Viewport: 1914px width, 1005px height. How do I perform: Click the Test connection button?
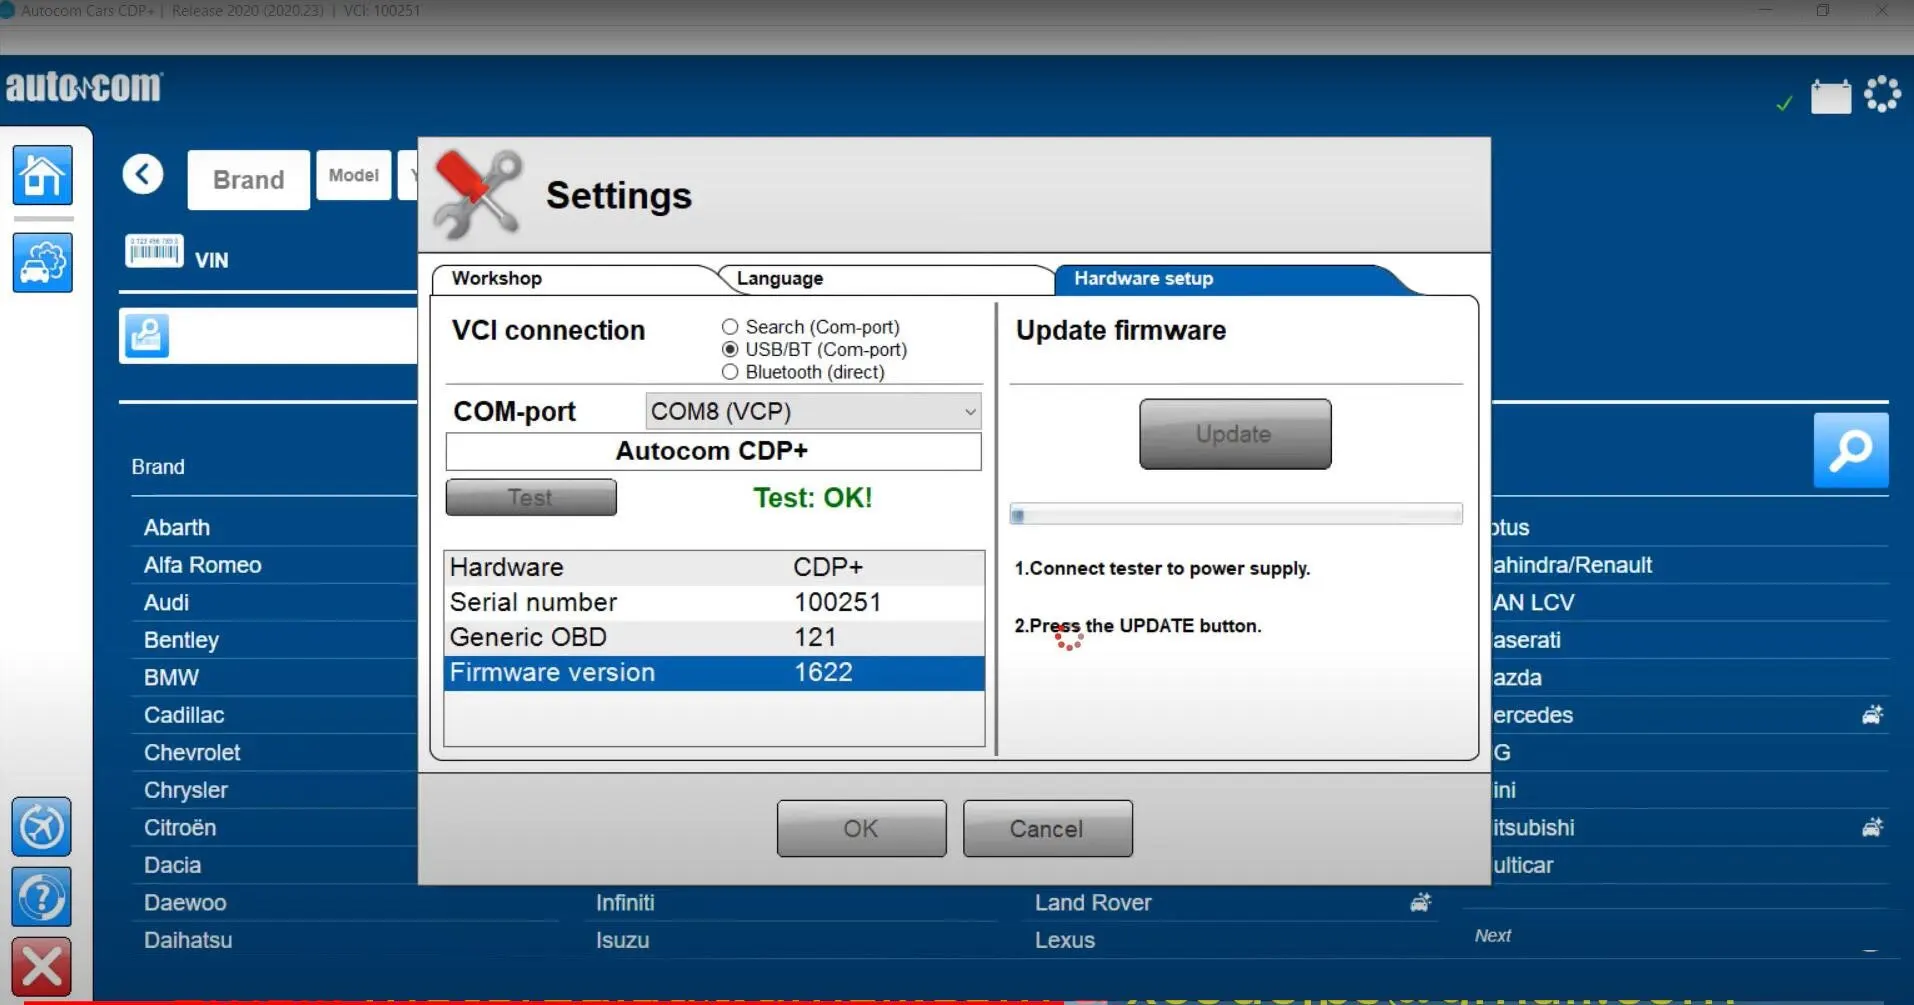coord(531,497)
